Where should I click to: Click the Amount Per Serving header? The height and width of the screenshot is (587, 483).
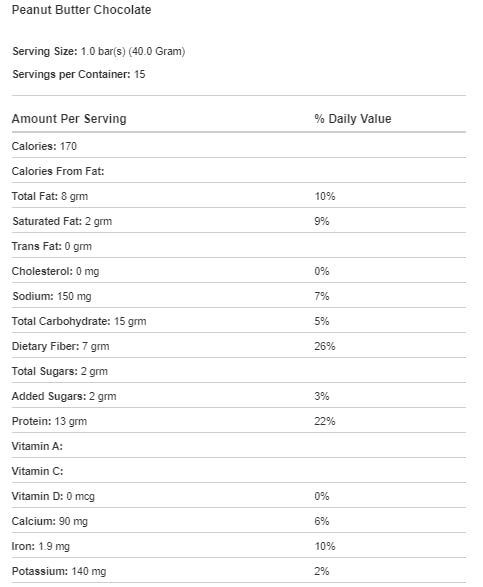tap(69, 119)
